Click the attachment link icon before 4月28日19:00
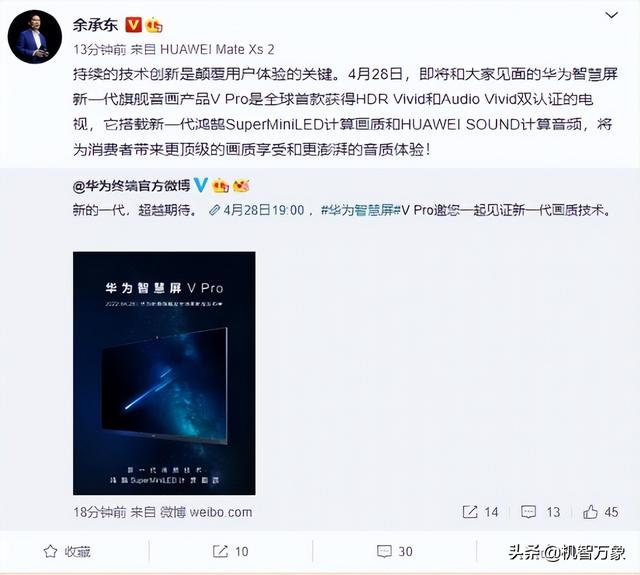 coord(214,210)
